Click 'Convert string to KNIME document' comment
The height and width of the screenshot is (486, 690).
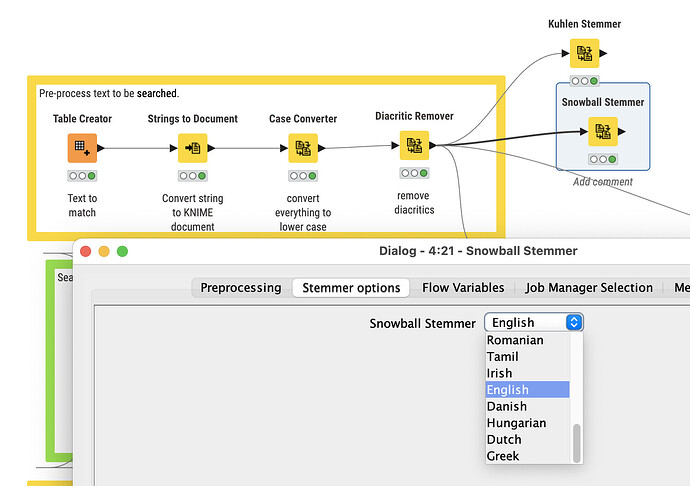tap(193, 212)
